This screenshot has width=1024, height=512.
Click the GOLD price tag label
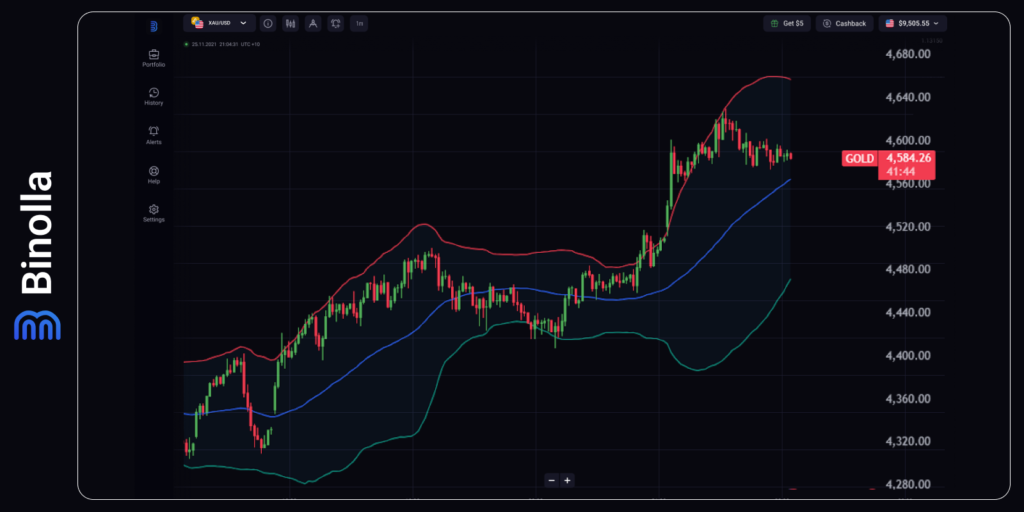[859, 159]
